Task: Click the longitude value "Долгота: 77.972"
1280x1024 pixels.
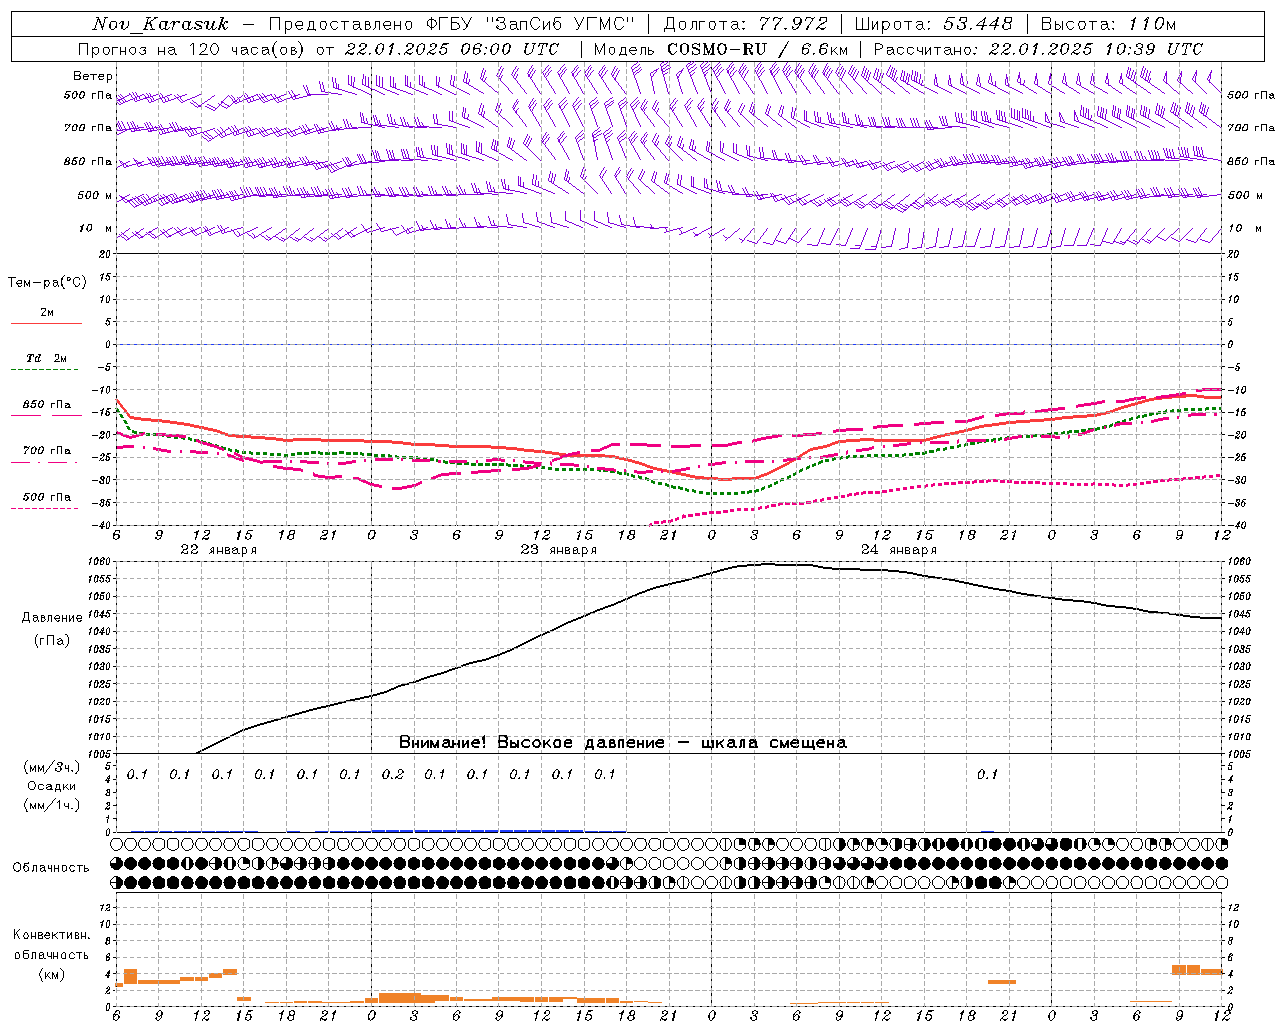Action: click(745, 24)
